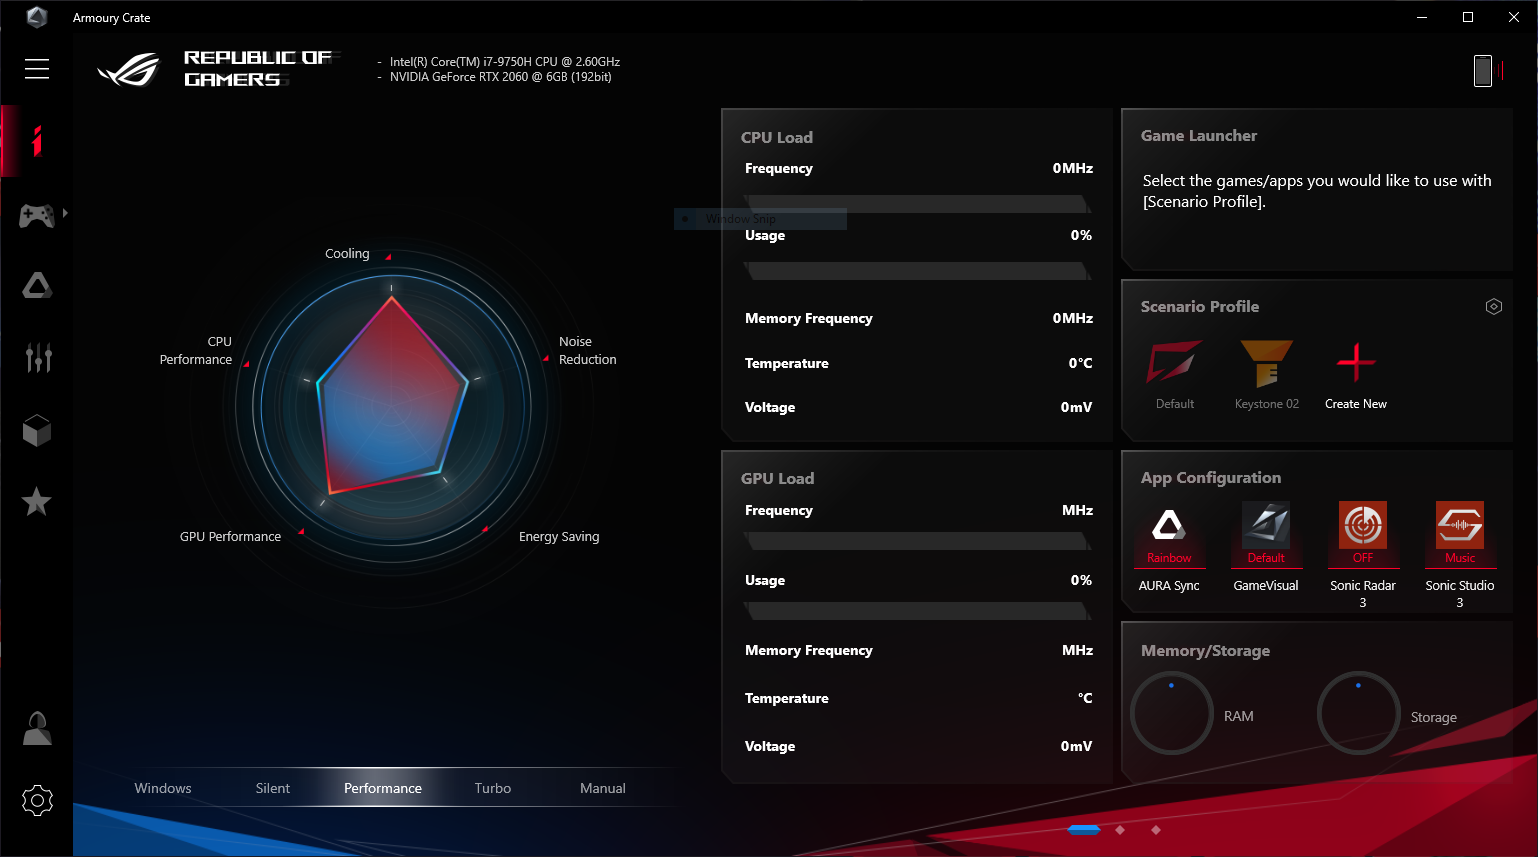This screenshot has height=857, width=1538.
Task: Select the Default scenario profile
Action: click(1175, 375)
